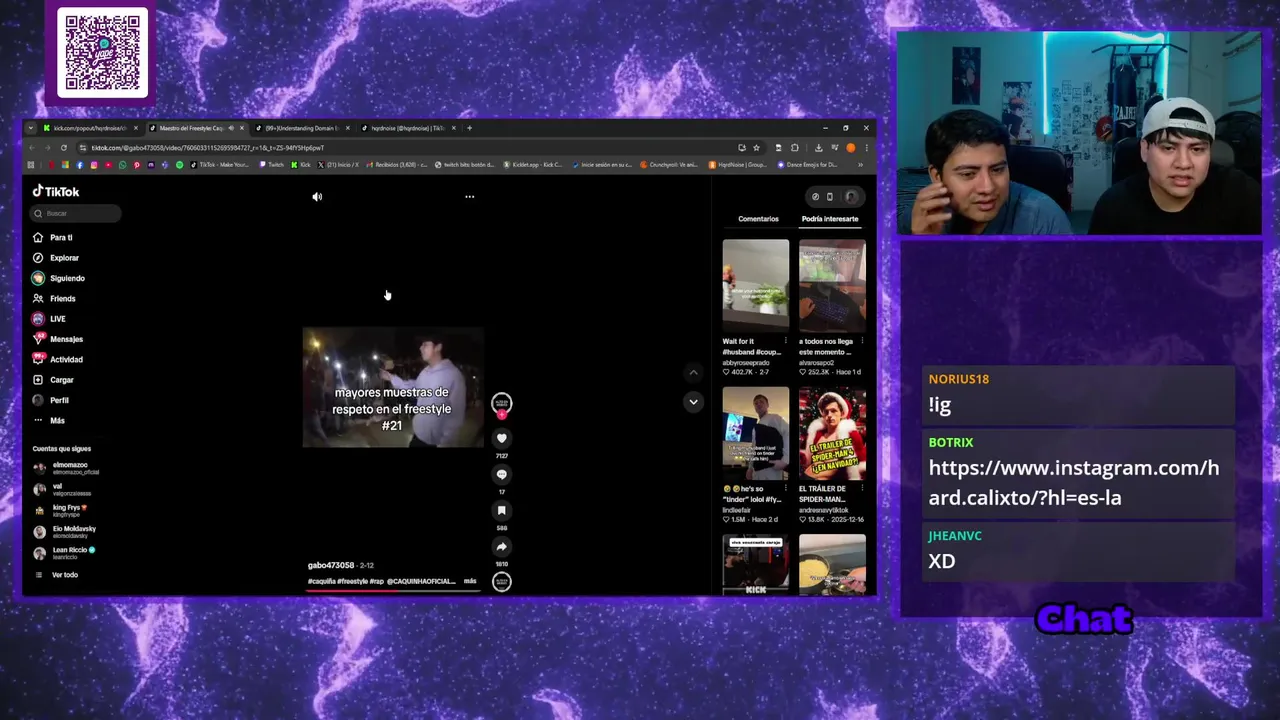1280x720 pixels.
Task: Open the three-dots video options menu
Action: pos(469,197)
